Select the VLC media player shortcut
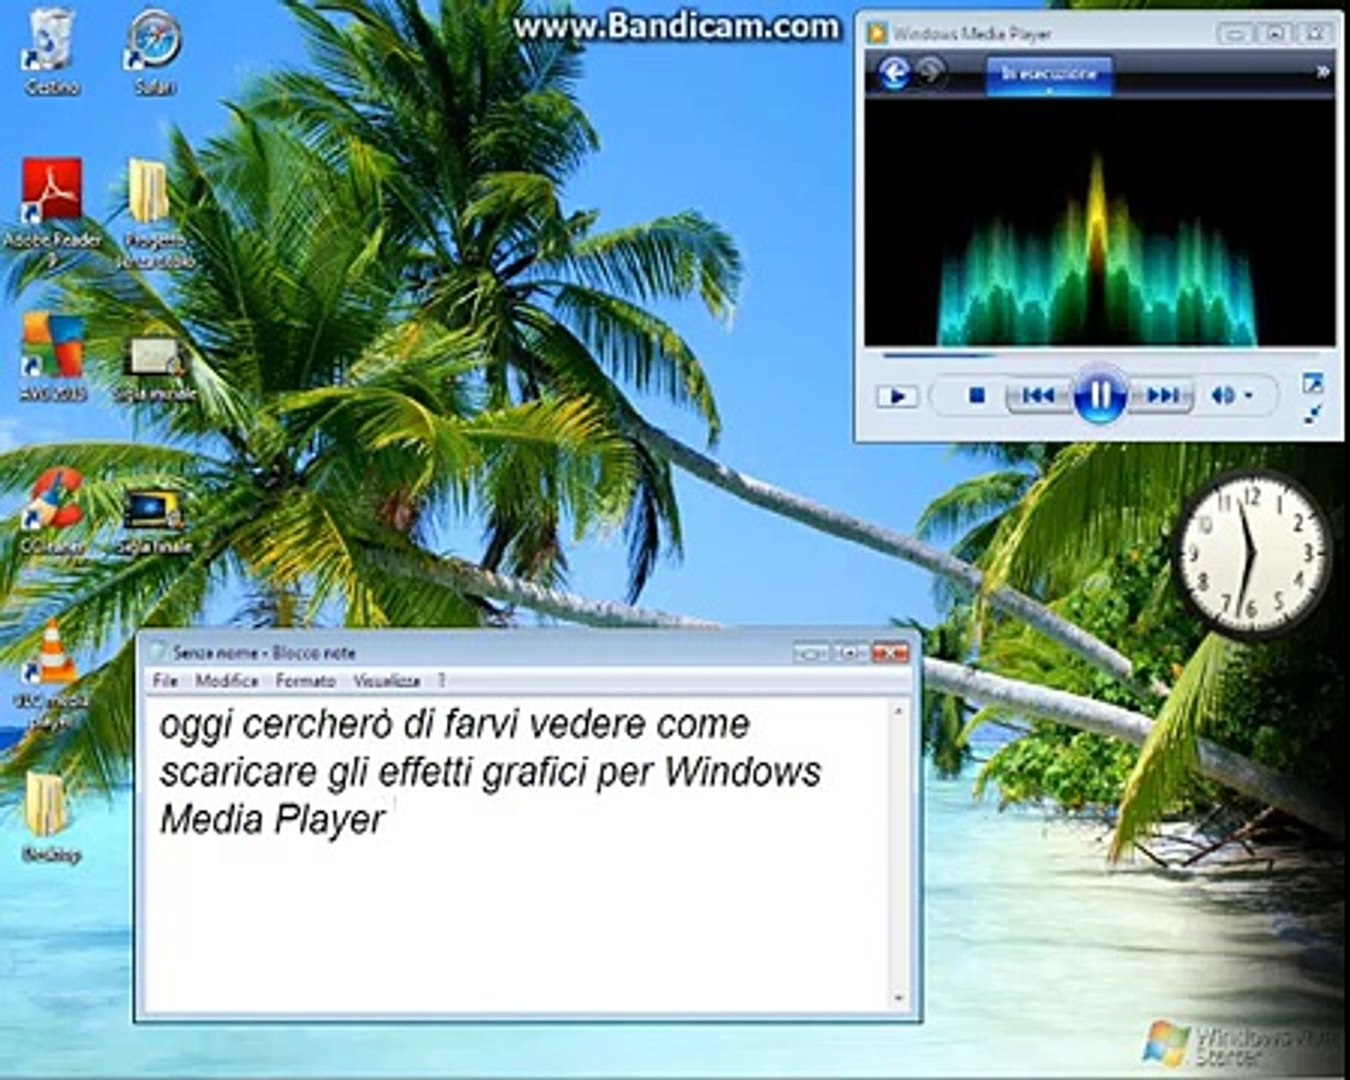The height and width of the screenshot is (1080, 1350). [52, 672]
